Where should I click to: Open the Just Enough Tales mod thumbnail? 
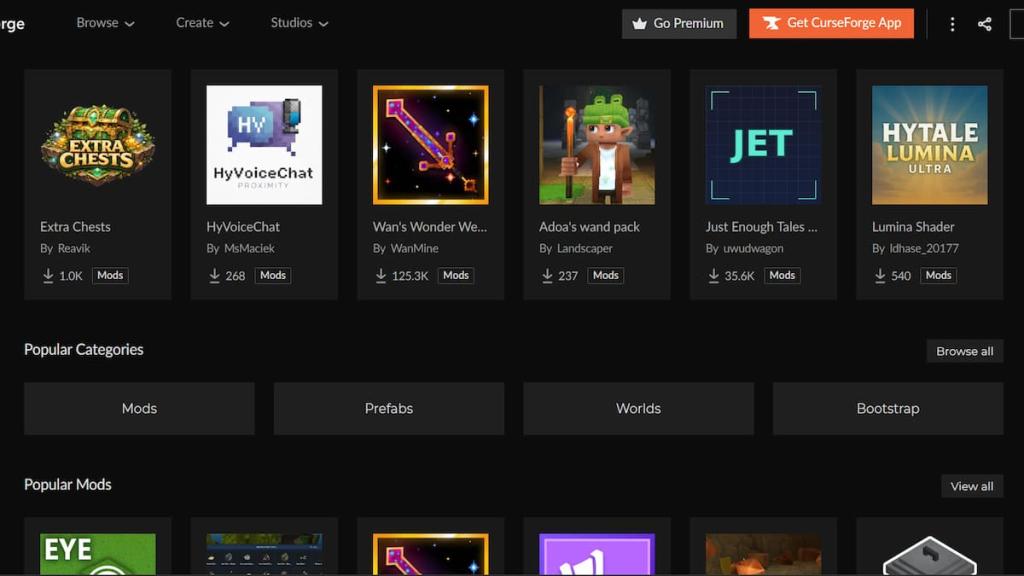[762, 145]
